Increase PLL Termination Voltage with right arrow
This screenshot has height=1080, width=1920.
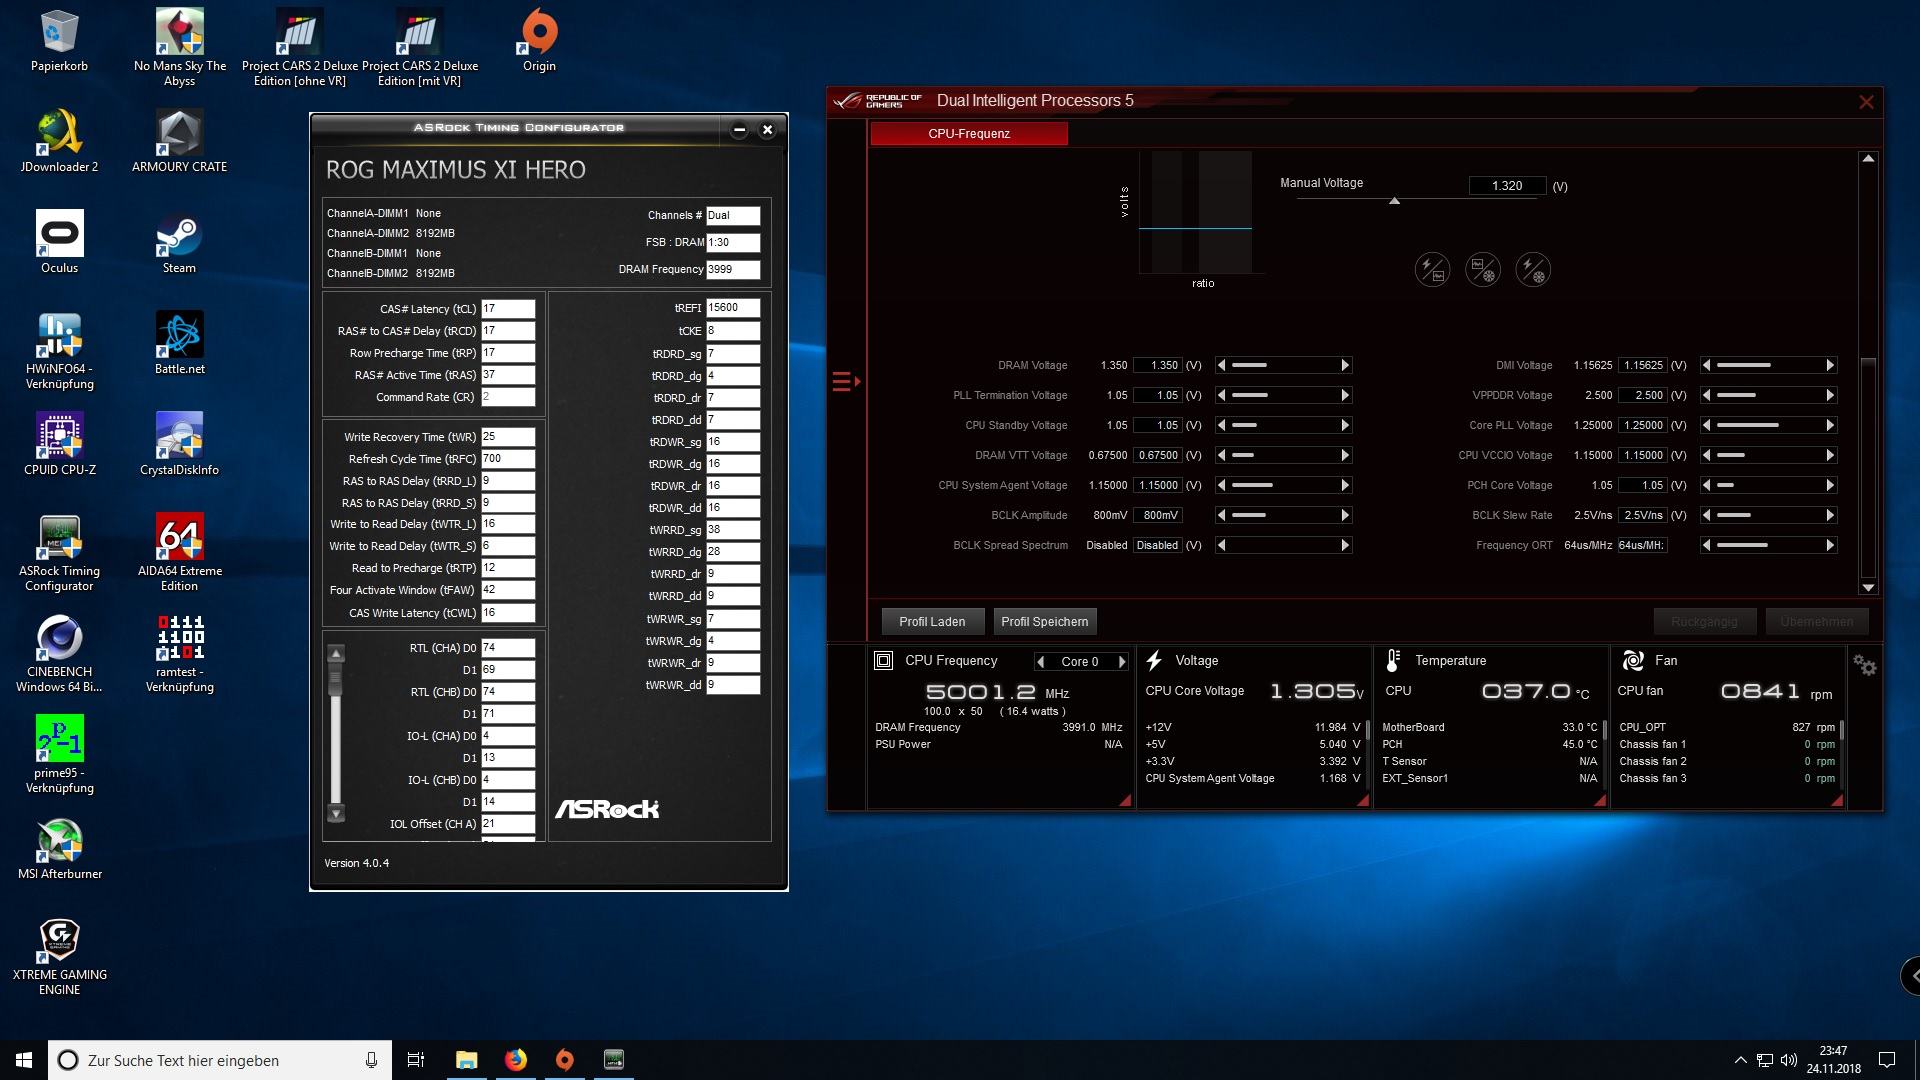[1345, 395]
